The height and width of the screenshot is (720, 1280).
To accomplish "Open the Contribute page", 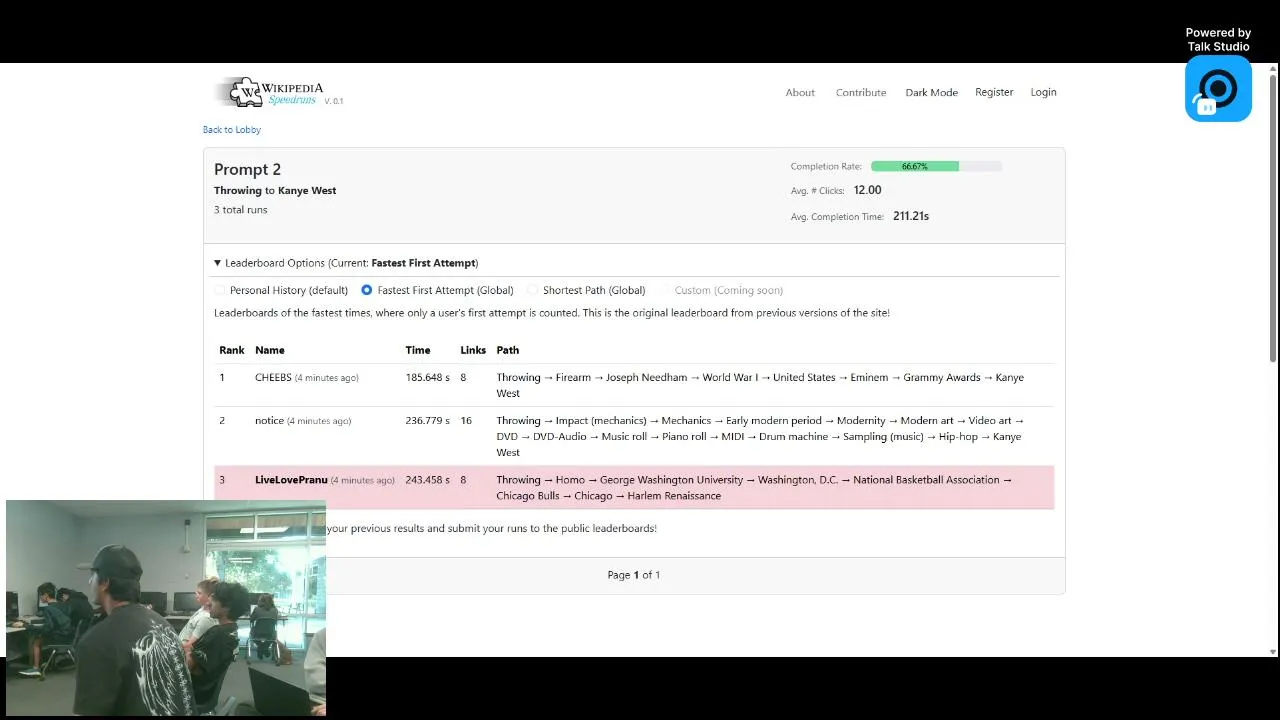I will [x=861, y=92].
